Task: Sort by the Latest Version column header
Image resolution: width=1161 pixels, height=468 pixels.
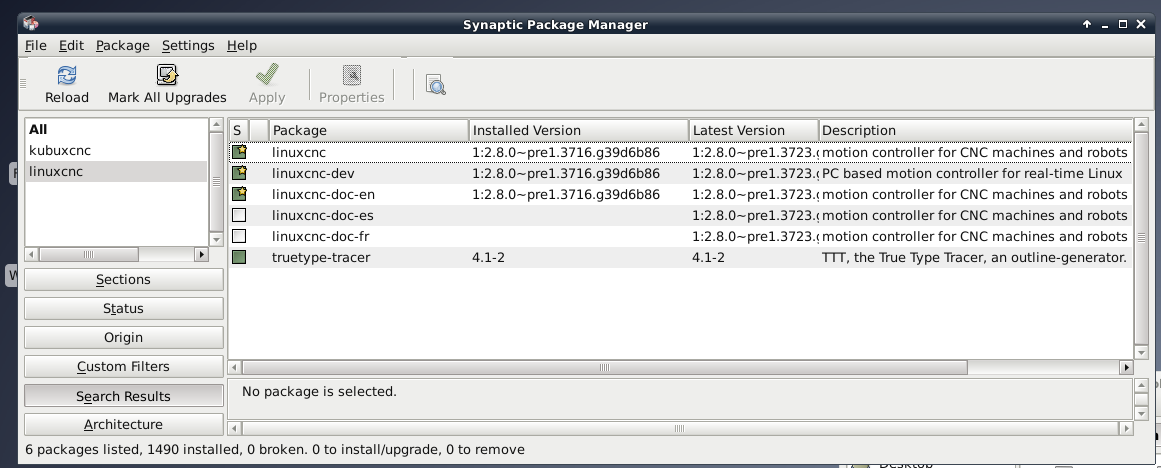Action: click(753, 130)
